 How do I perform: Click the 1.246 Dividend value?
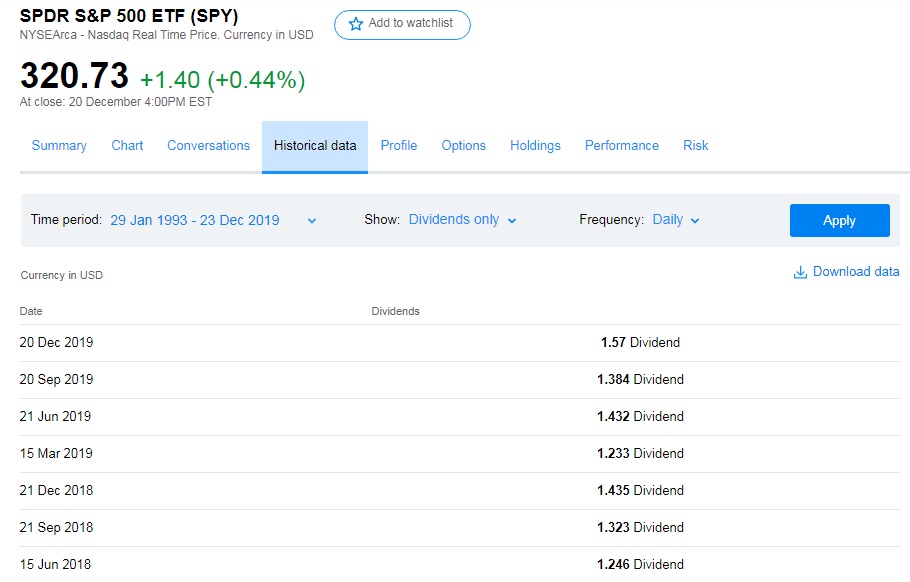[x=640, y=564]
